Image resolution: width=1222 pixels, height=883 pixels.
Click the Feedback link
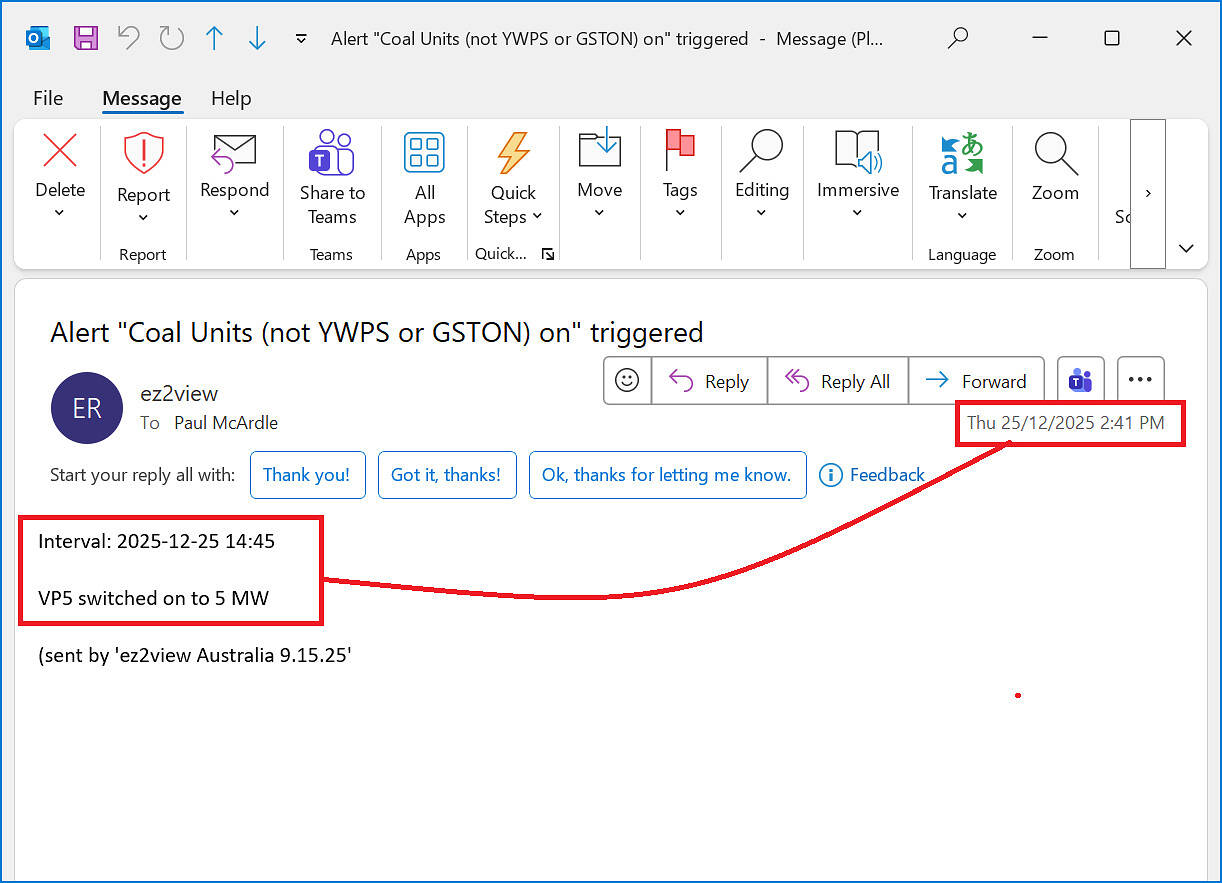click(872, 475)
